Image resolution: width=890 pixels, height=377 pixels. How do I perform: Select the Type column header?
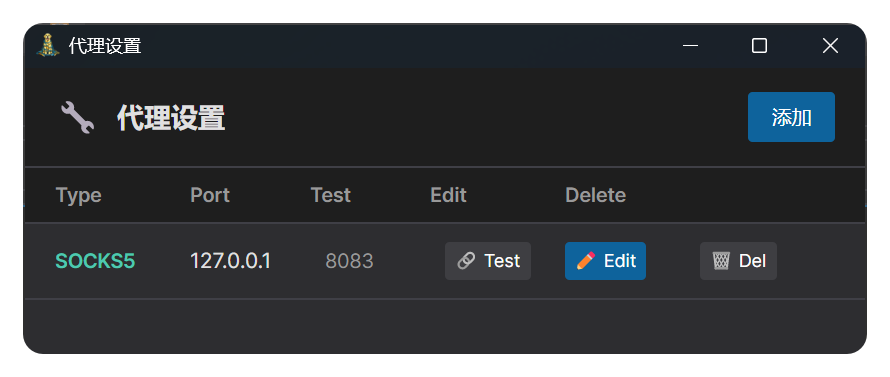[79, 195]
